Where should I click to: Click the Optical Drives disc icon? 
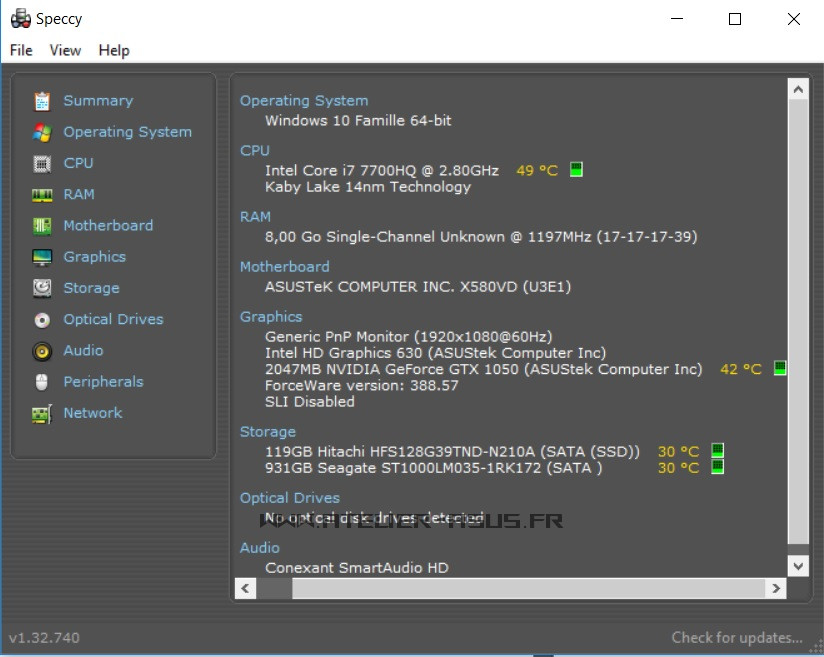[42, 320]
